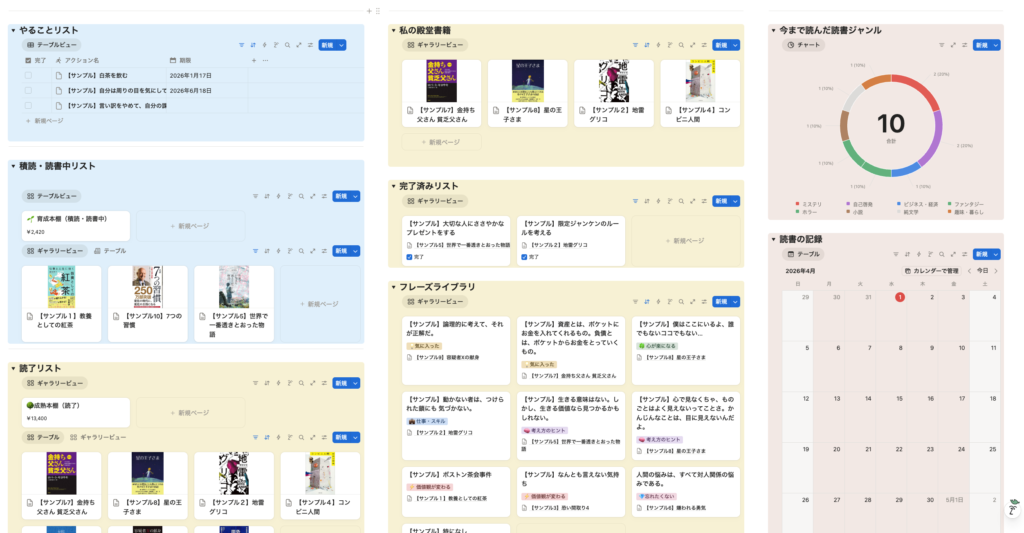Click filter icon in やることリスト toolbar
Viewport: 1024px width, 533px height.
(242, 45)
